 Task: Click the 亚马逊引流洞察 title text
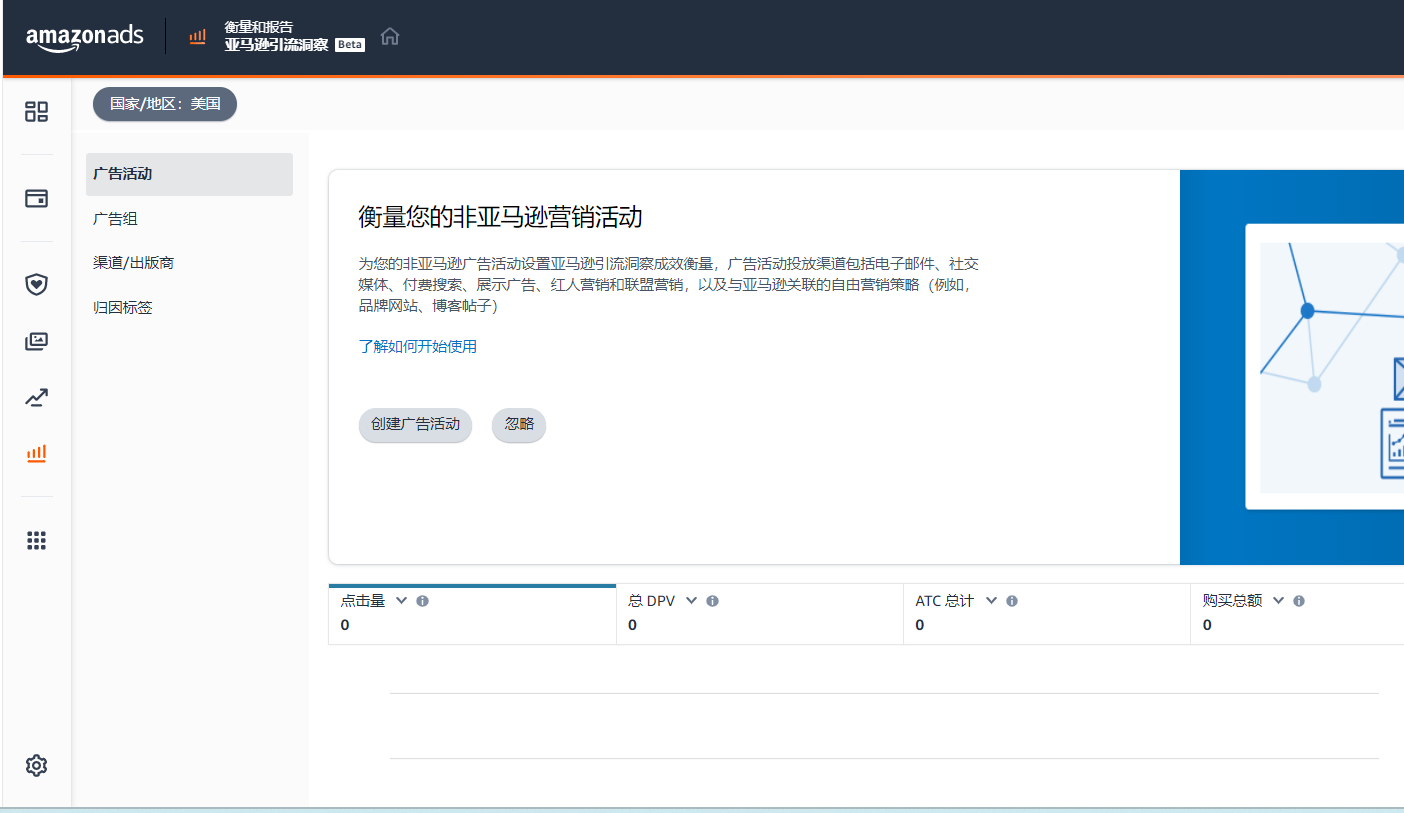coord(276,45)
